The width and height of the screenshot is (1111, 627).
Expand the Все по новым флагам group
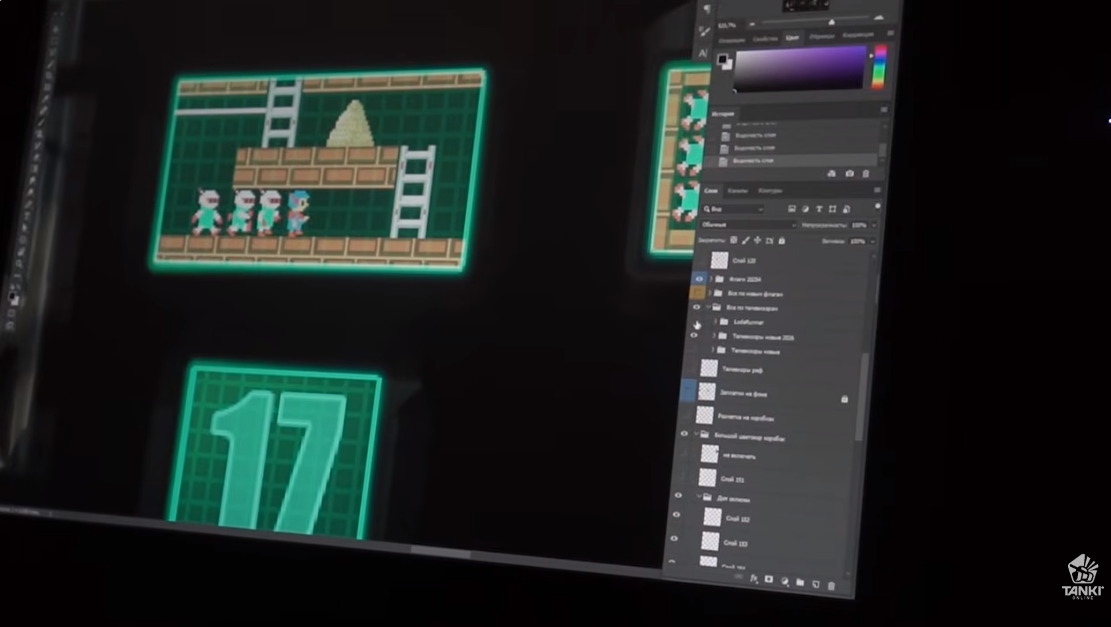tap(710, 293)
